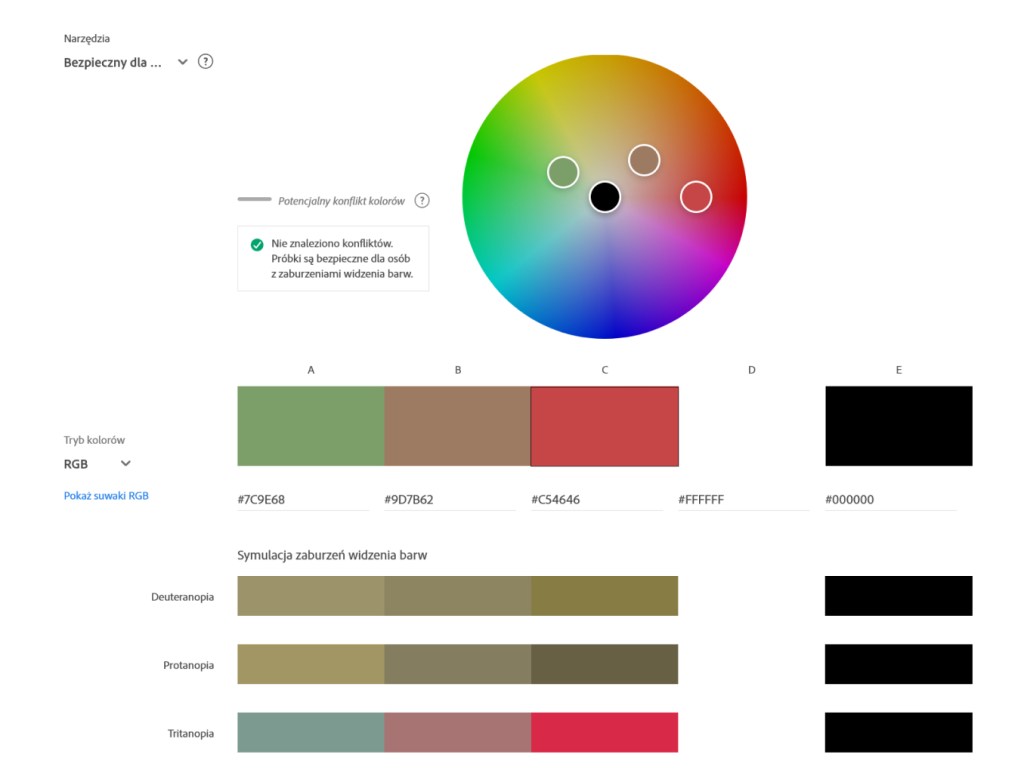
Task: Click the #9D7B62 hex input field
Action: click(450, 499)
